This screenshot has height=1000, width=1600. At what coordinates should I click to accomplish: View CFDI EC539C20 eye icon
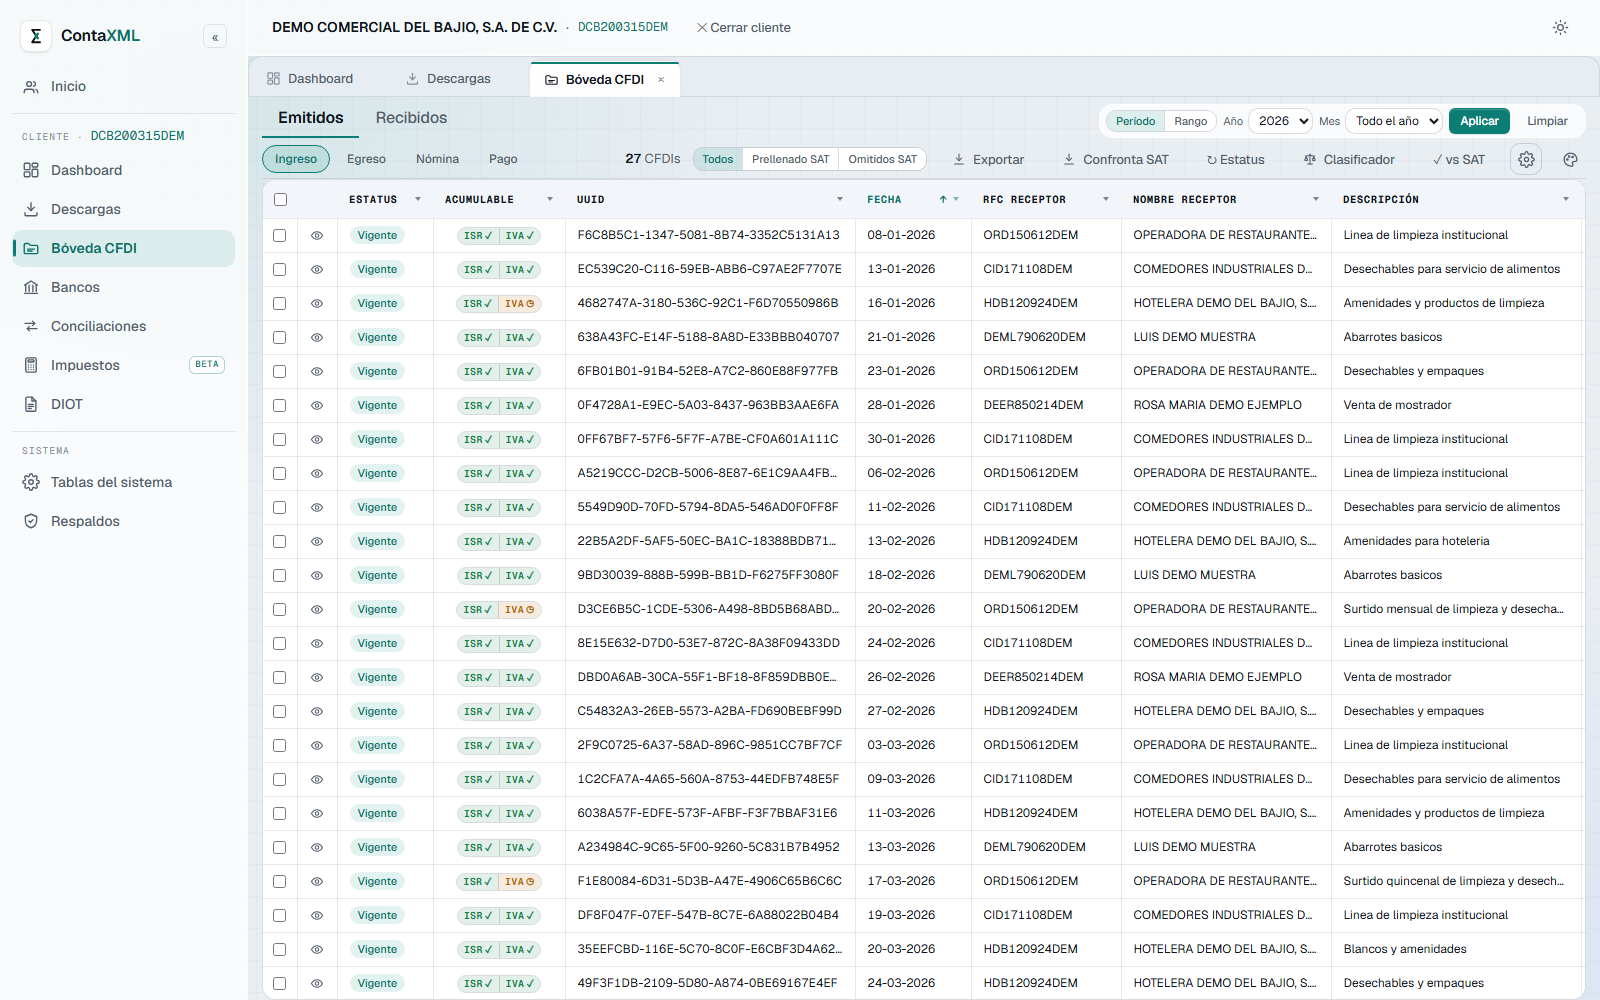[x=317, y=270]
